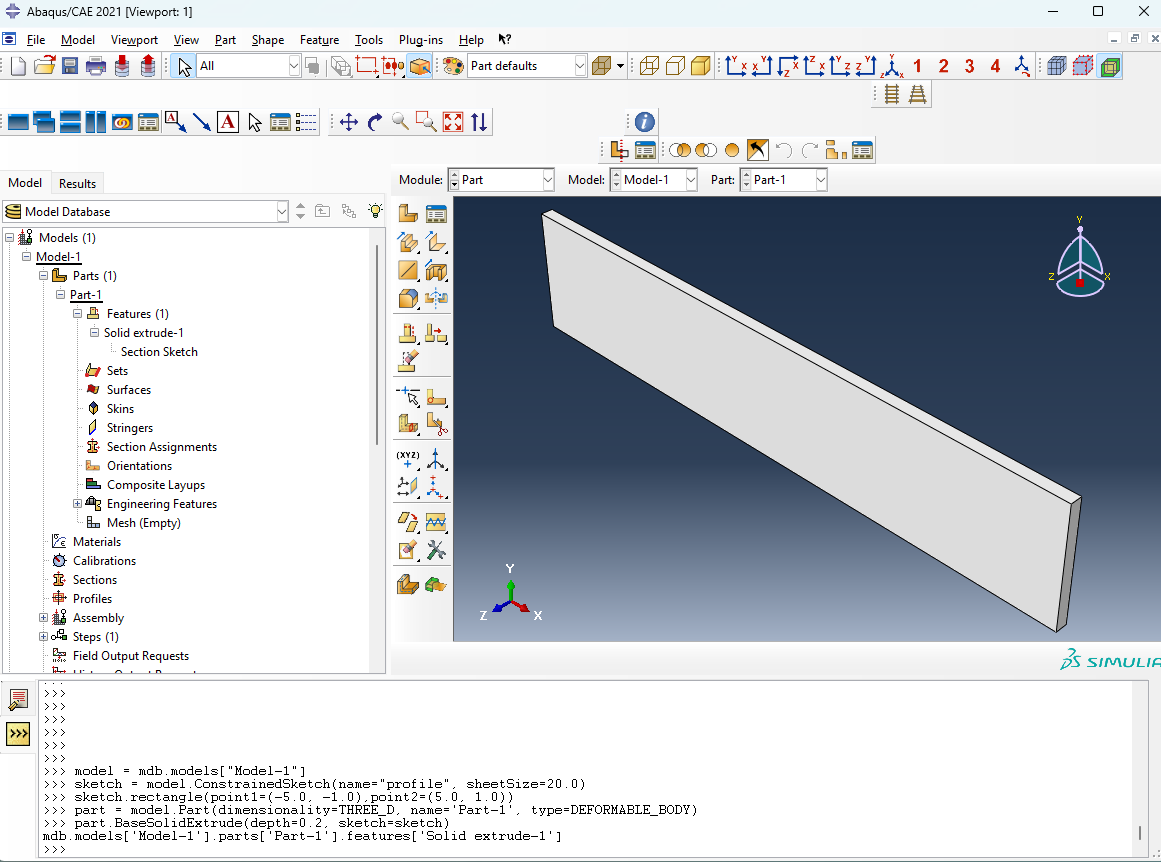Image resolution: width=1161 pixels, height=862 pixels.
Task: Click the Create Part tool icon
Action: 408,213
